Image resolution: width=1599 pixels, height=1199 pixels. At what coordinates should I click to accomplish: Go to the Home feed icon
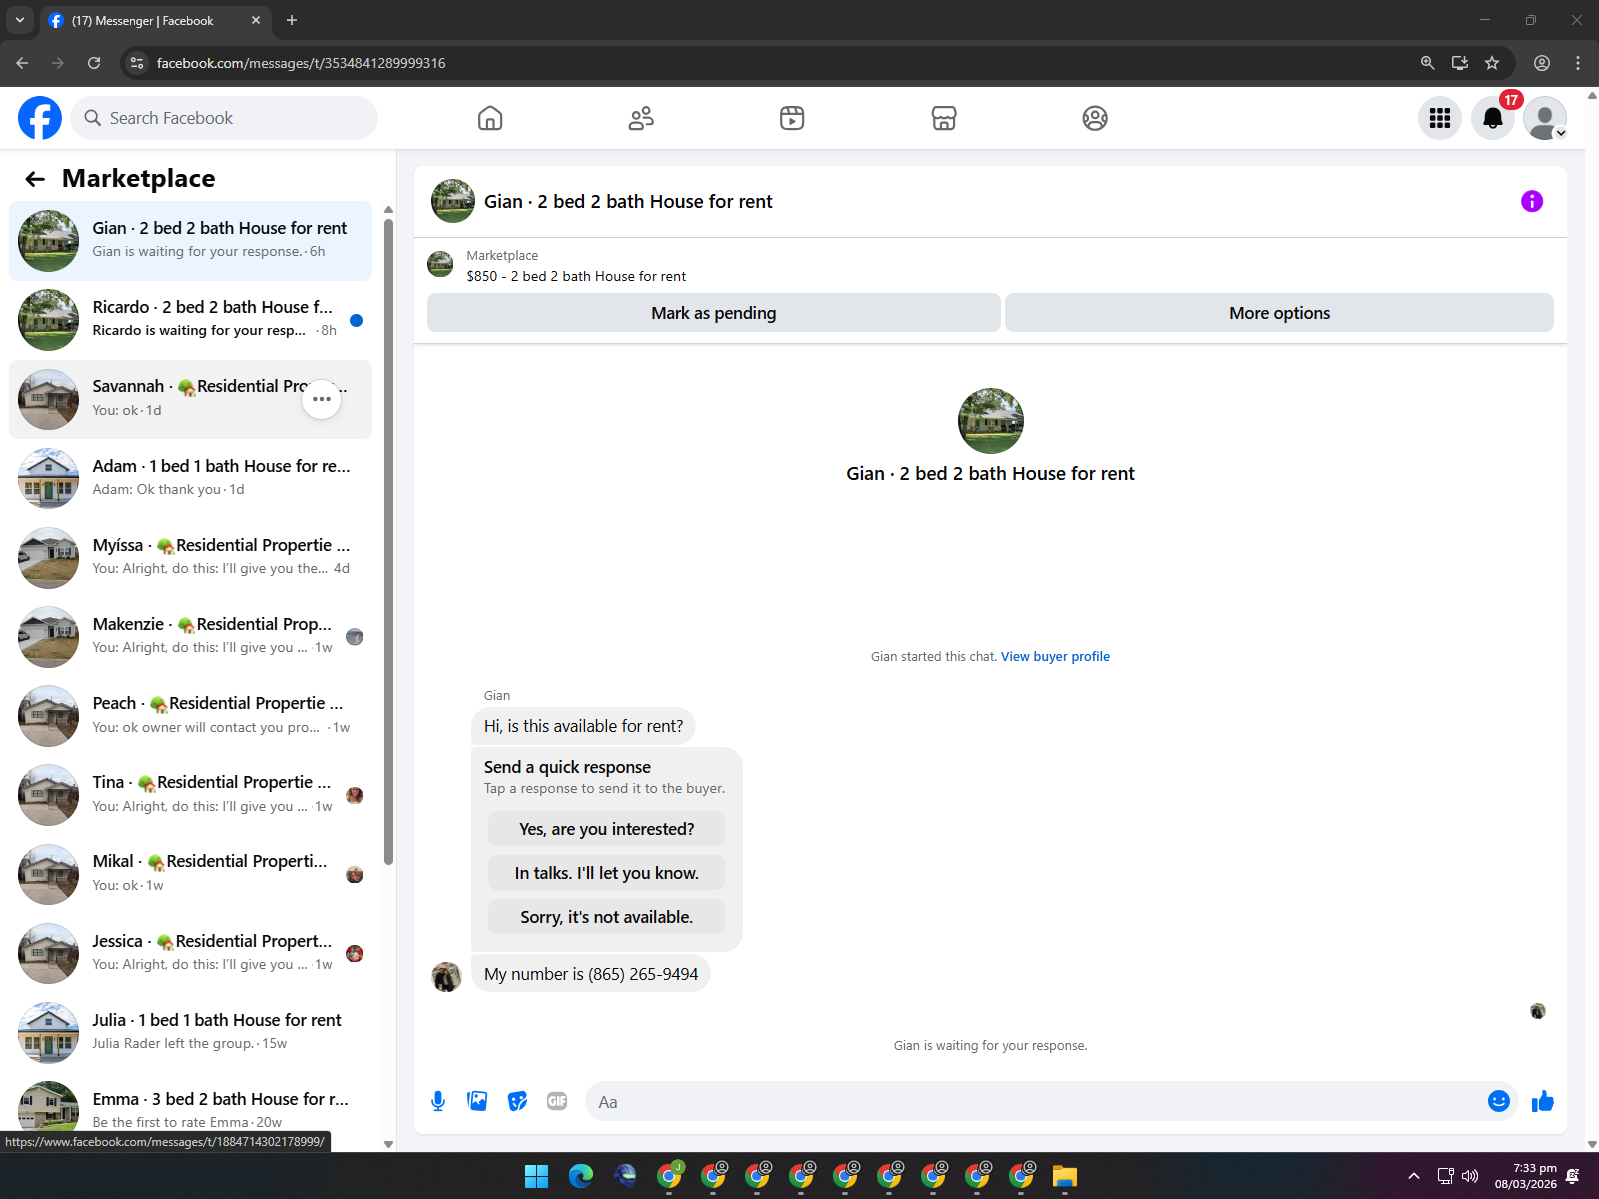click(490, 118)
